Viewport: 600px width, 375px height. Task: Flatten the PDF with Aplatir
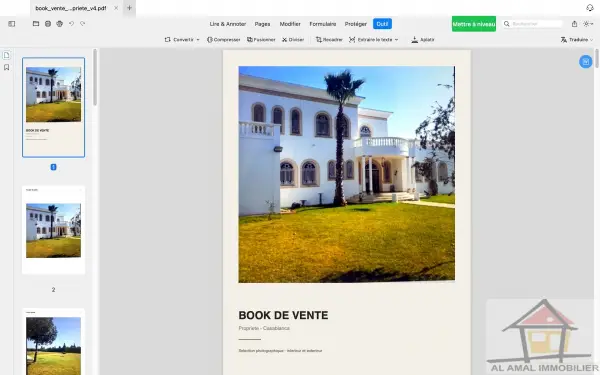423,39
